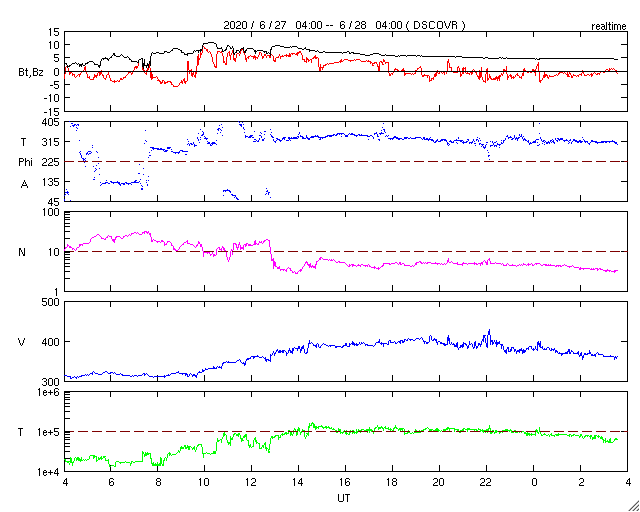This screenshot has width=640, height=512.
Task: Select the "1e+4" temperature tick label
Action: [48, 472]
